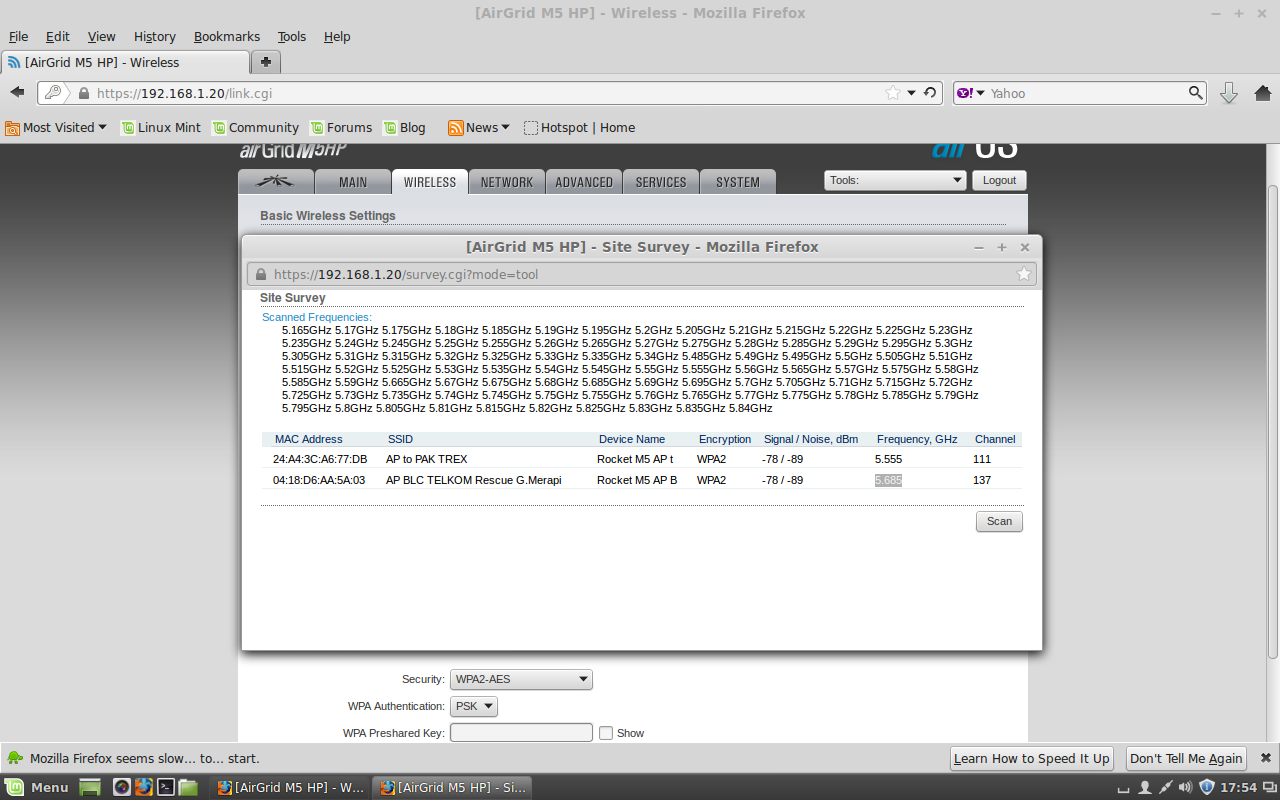Open new tab with plus button

266,62
